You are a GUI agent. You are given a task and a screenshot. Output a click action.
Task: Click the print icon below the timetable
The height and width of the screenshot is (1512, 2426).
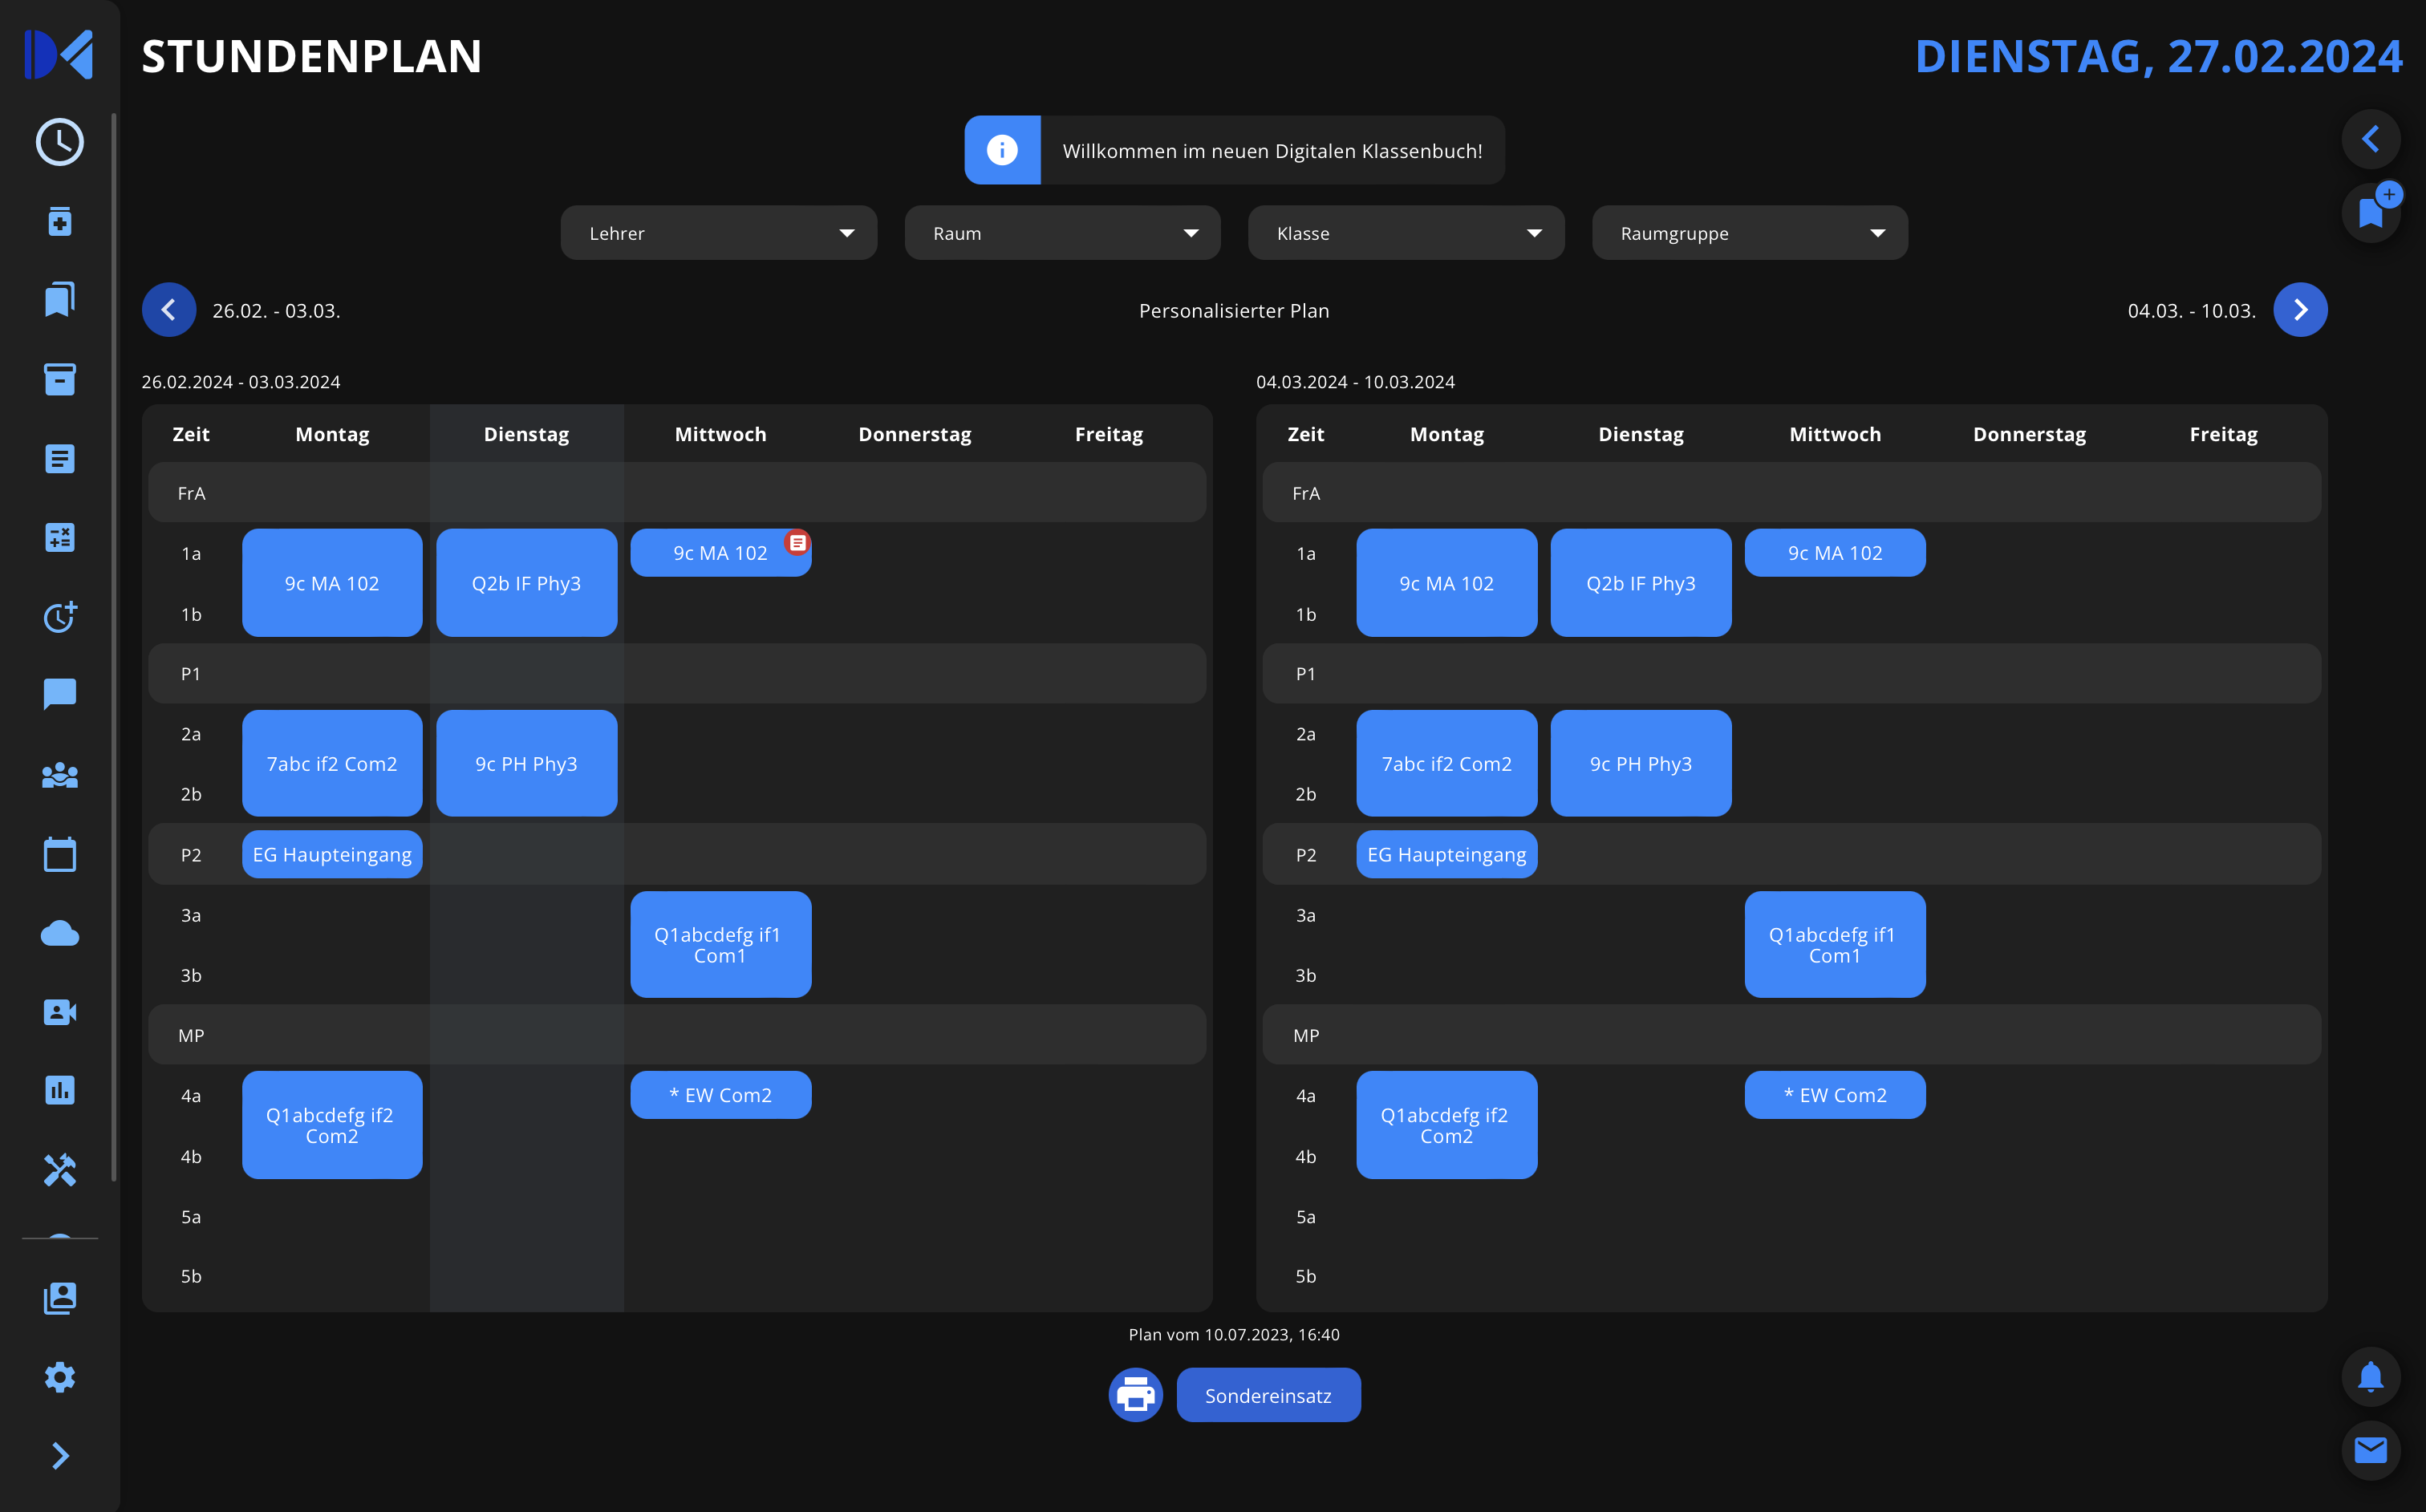coord(1135,1394)
